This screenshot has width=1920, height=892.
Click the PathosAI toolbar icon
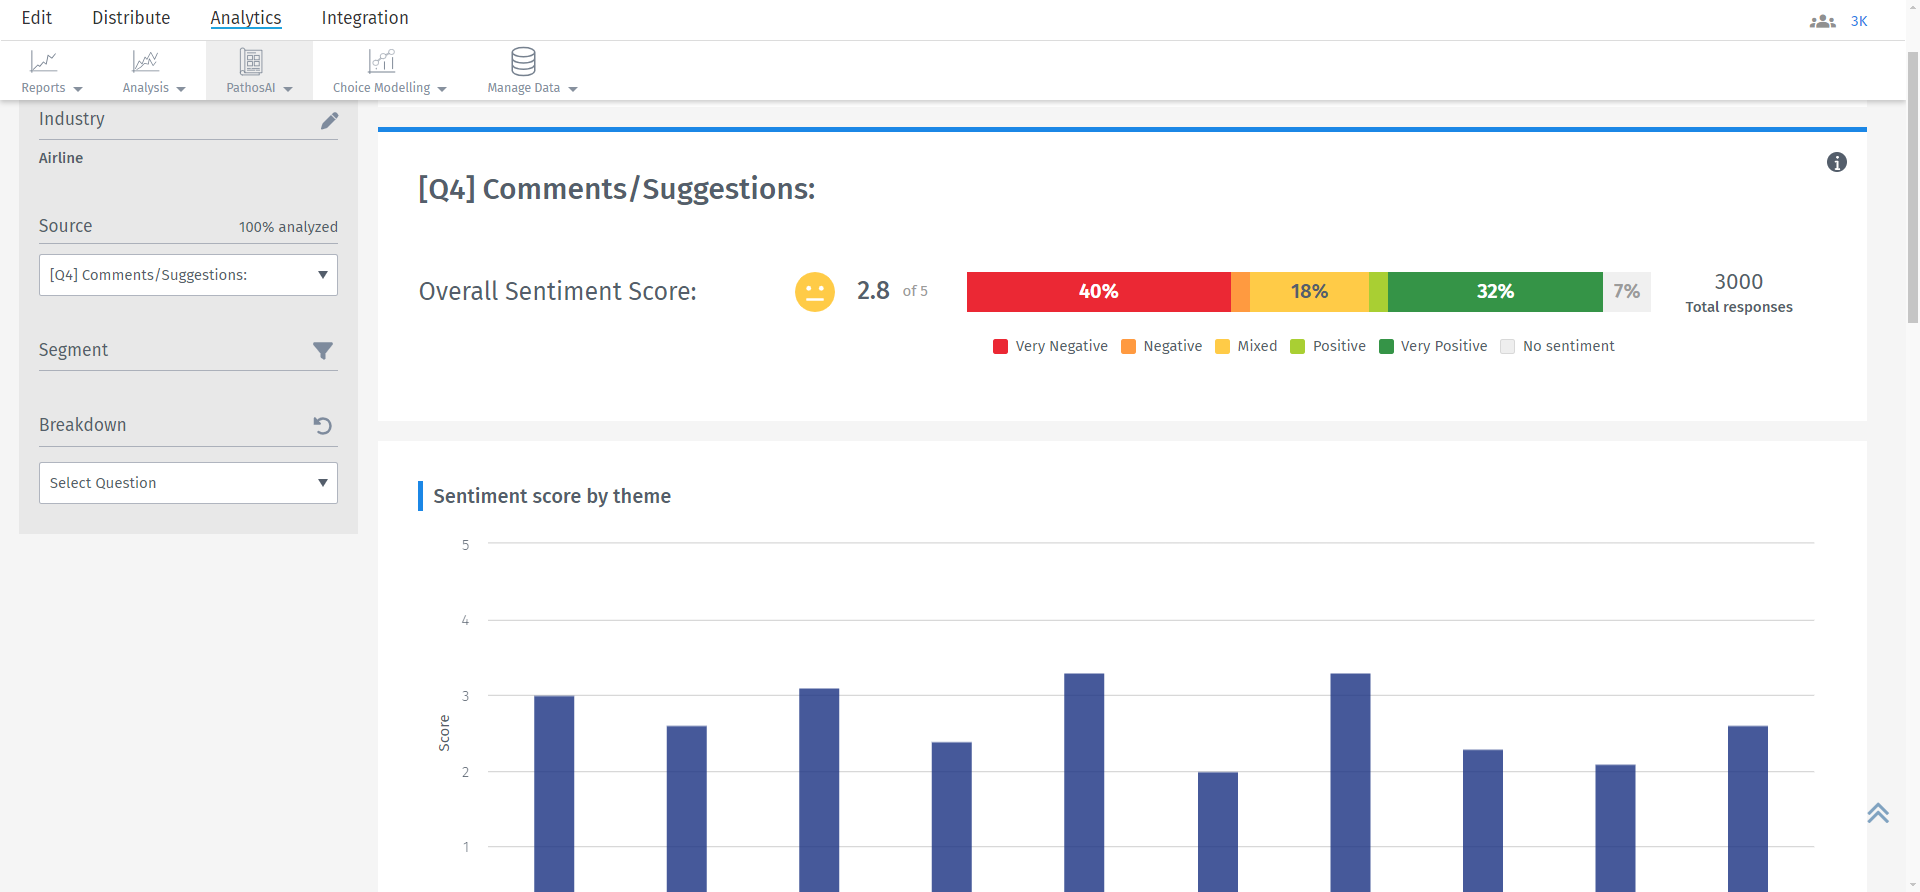tap(251, 62)
